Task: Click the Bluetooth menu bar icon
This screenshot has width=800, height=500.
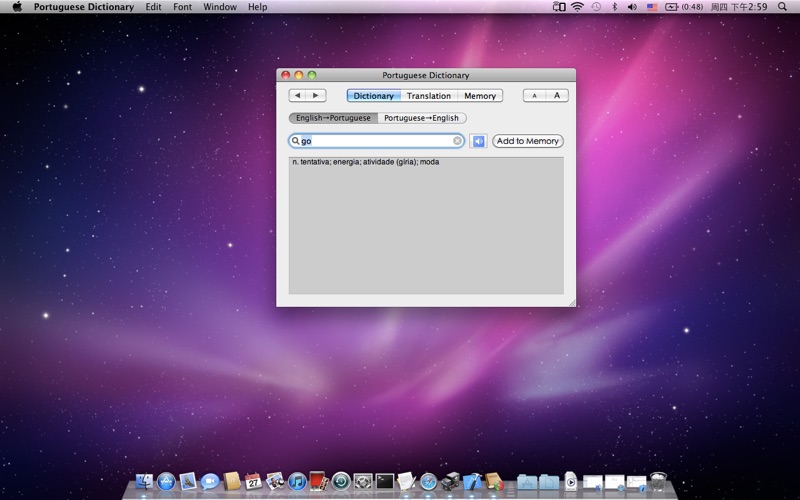Action: coord(614,7)
